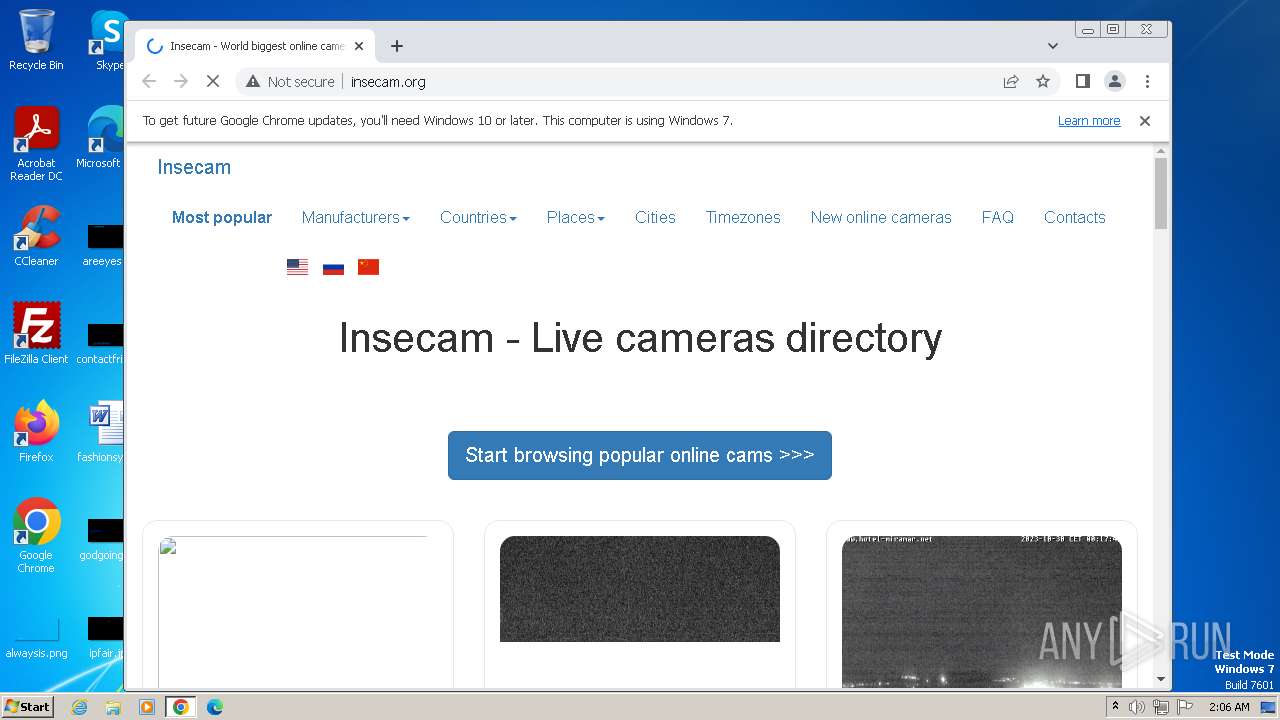Viewport: 1280px width, 720px height.
Task: Click the scrollbar down arrow
Action: [1161, 679]
